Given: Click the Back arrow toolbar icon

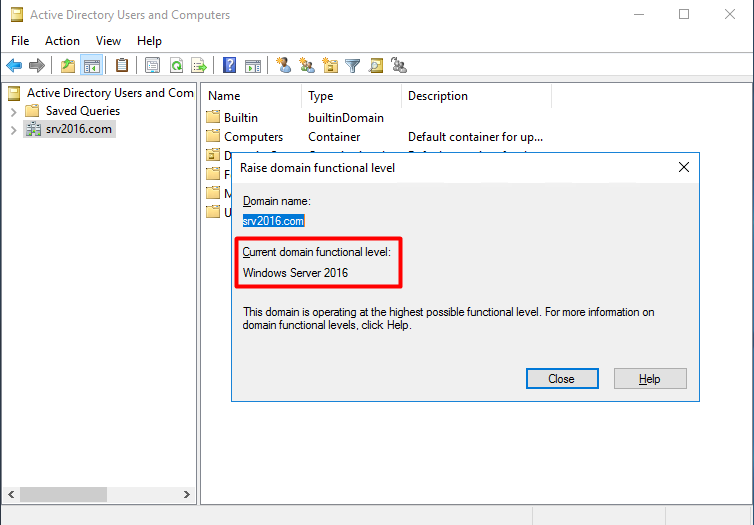Looking at the screenshot, I should pos(14,66).
